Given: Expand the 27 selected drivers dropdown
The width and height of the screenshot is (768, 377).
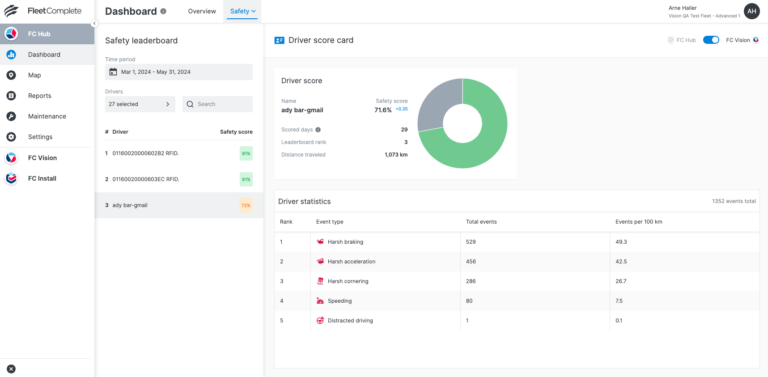Looking at the screenshot, I should [140, 104].
